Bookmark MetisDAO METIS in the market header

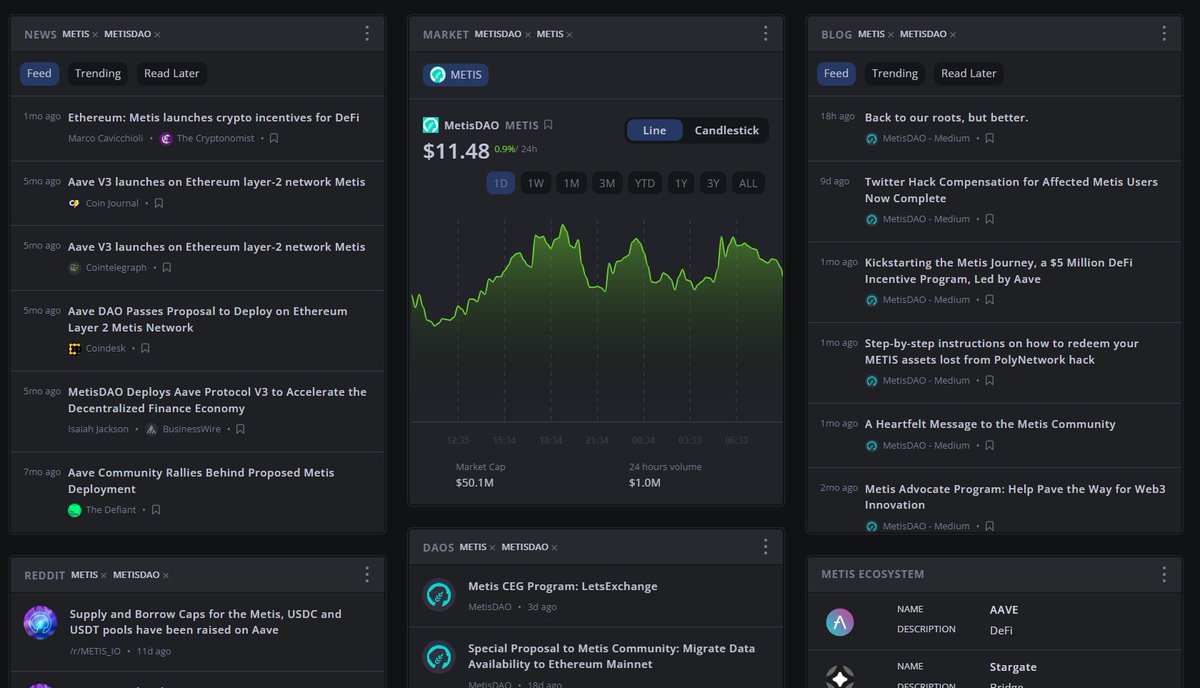(x=548, y=126)
